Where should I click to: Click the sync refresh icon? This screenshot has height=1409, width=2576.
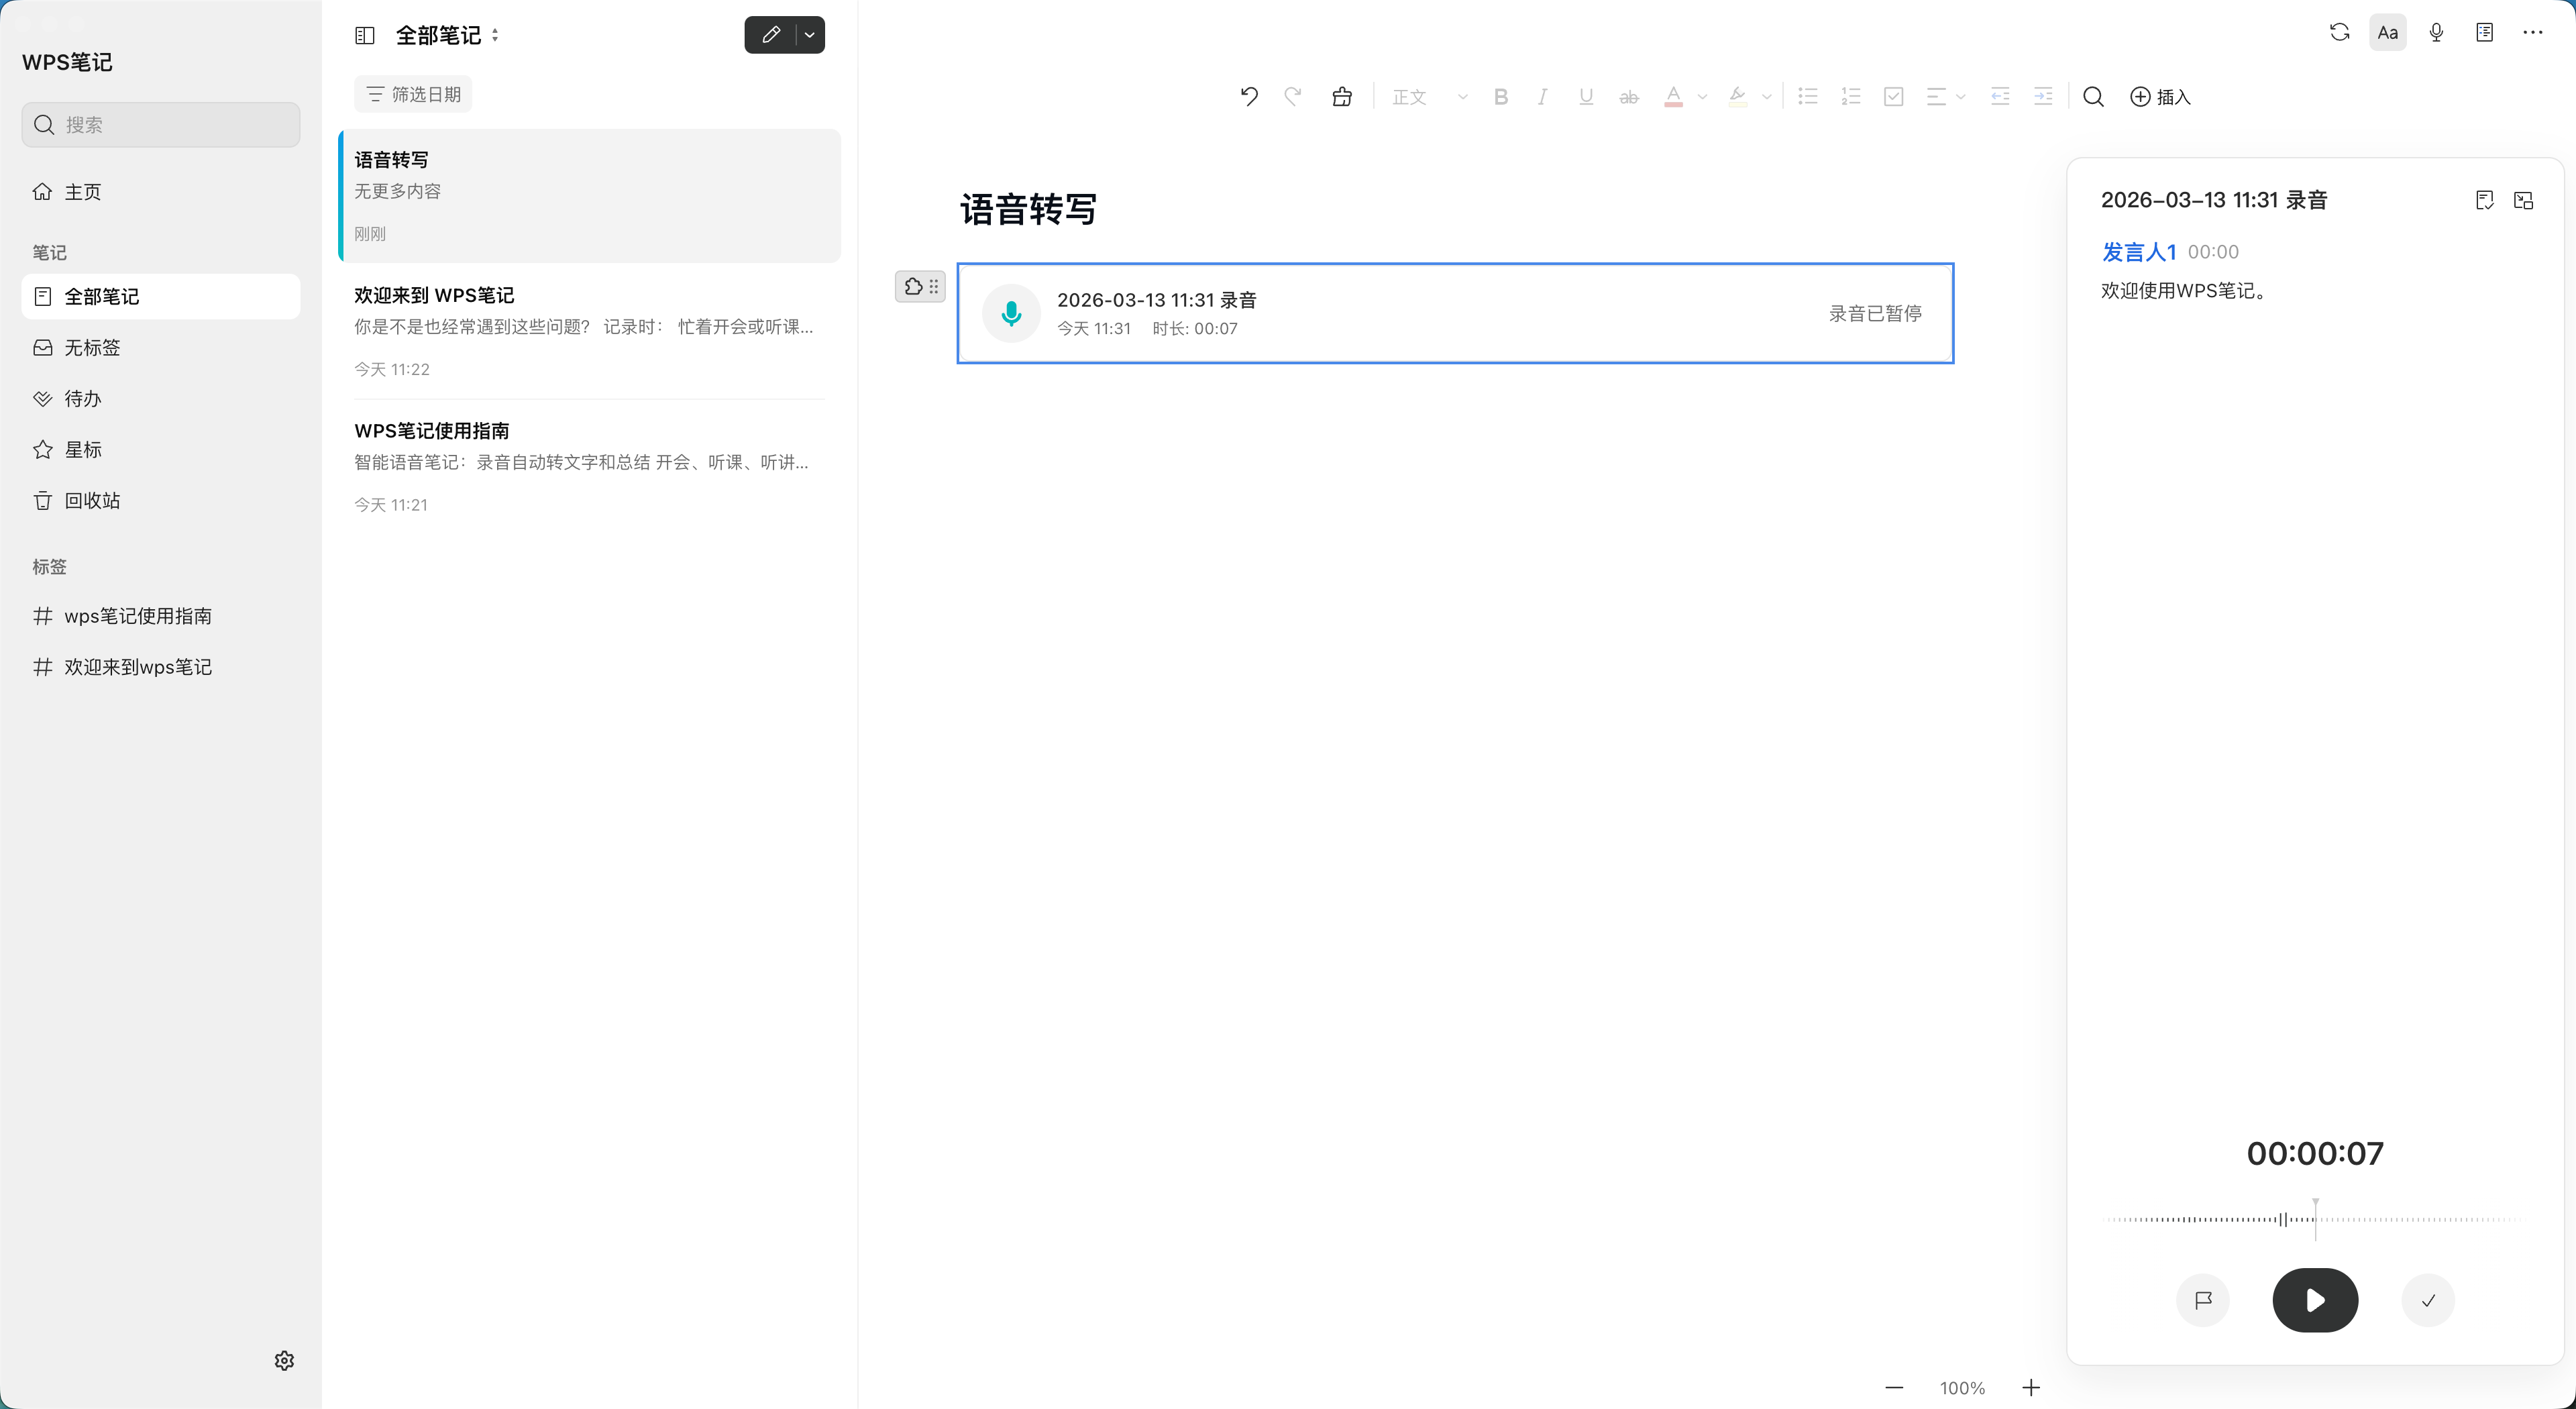pyautogui.click(x=2339, y=32)
